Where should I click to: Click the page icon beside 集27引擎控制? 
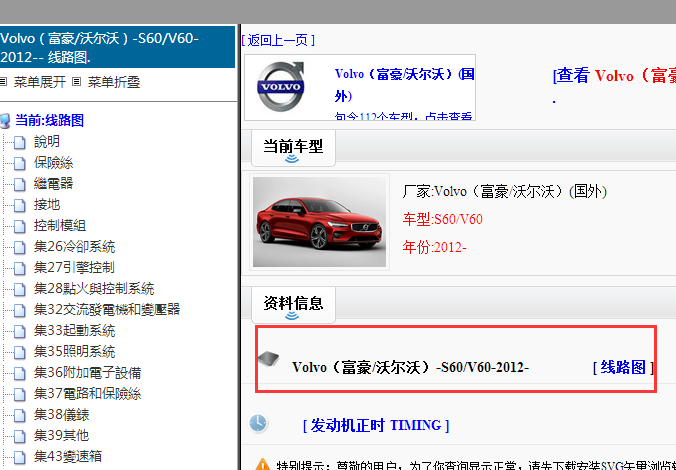click(x=19, y=268)
